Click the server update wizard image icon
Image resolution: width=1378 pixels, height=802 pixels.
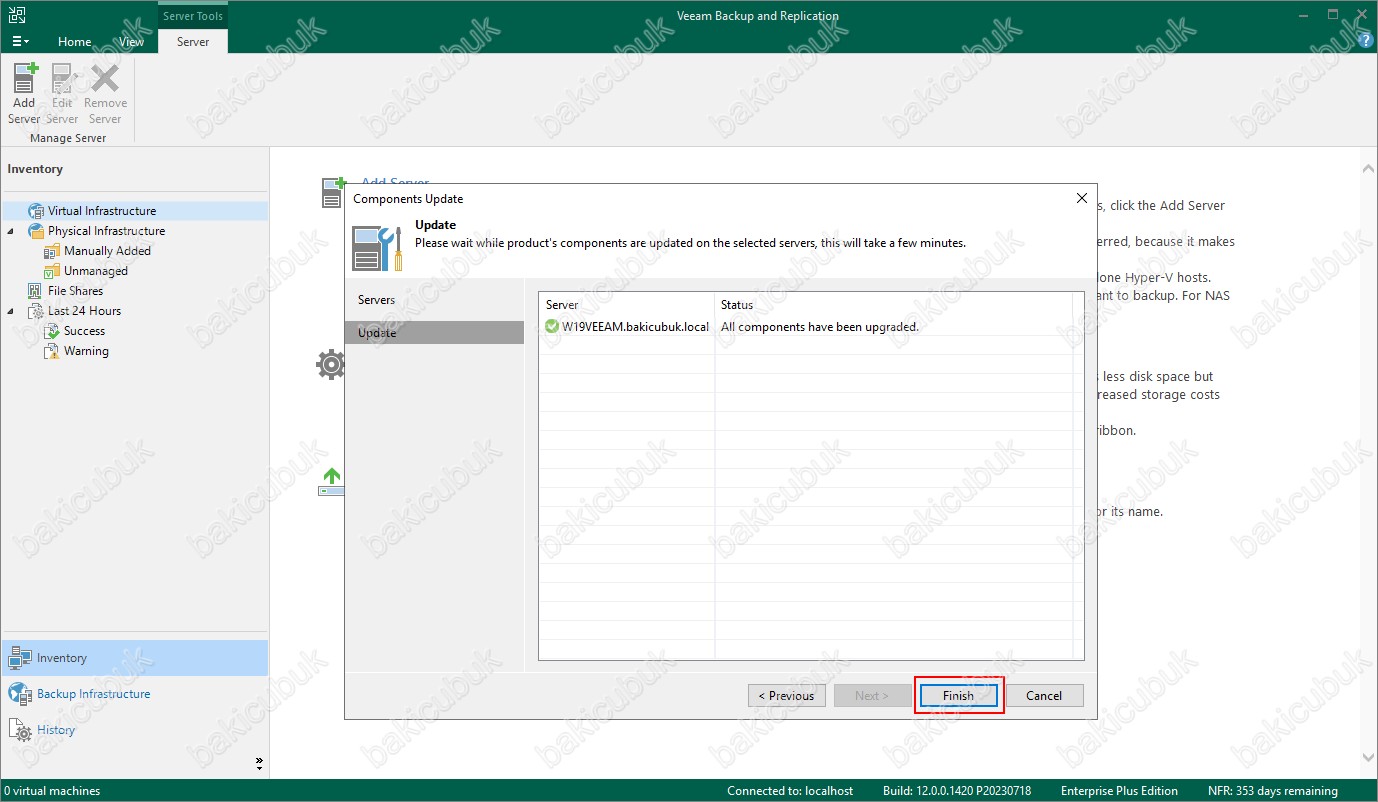coord(377,248)
